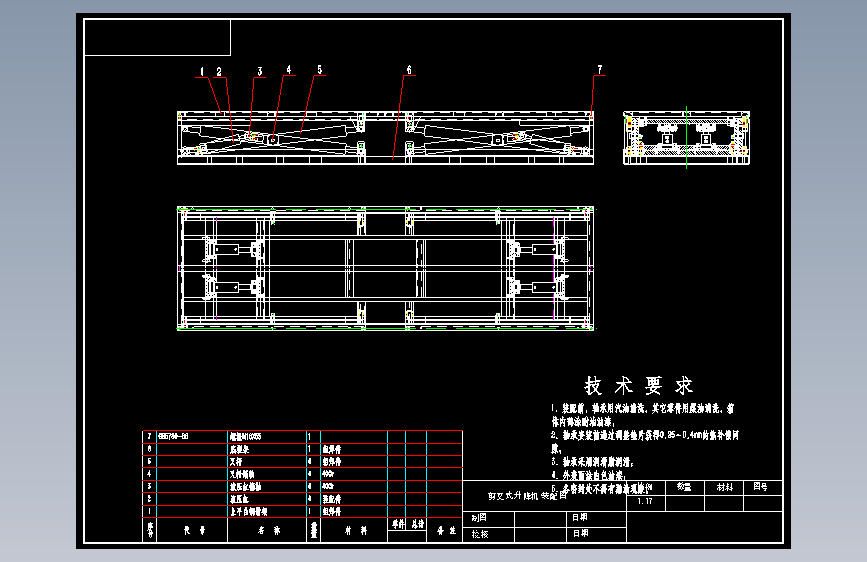This screenshot has width=867, height=562.
Task: Click 日期 label in the 制图 row
Action: coord(580,518)
